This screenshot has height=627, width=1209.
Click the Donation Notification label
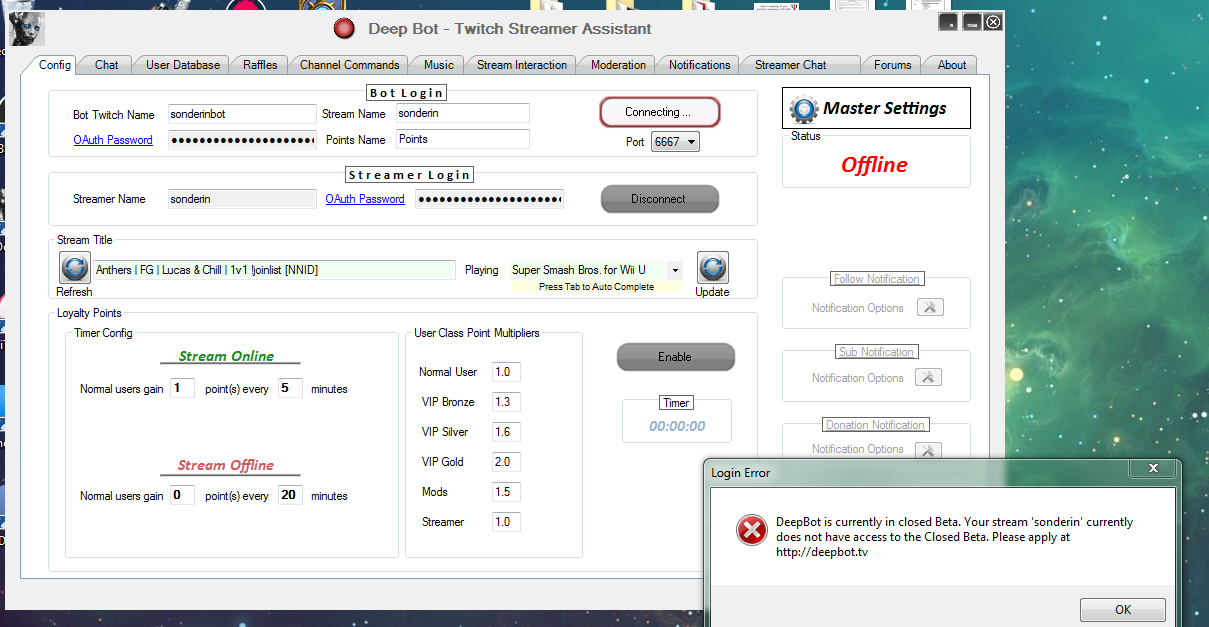coord(875,425)
